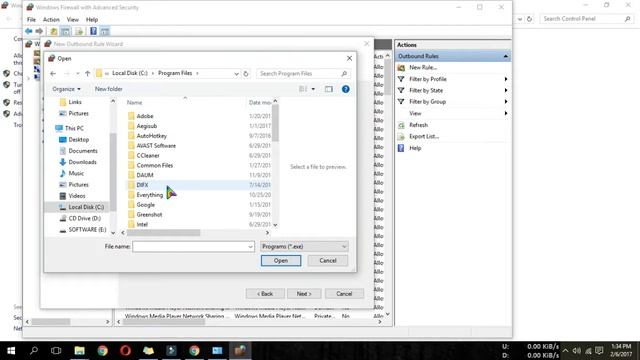Select the AVAST Software folder
This screenshot has width=640, height=360.
[x=156, y=145]
